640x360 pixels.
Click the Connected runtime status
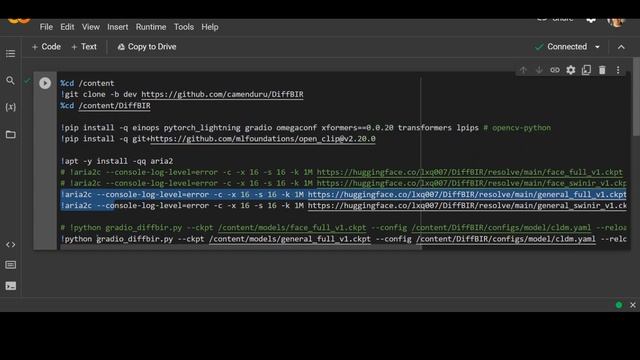562,47
